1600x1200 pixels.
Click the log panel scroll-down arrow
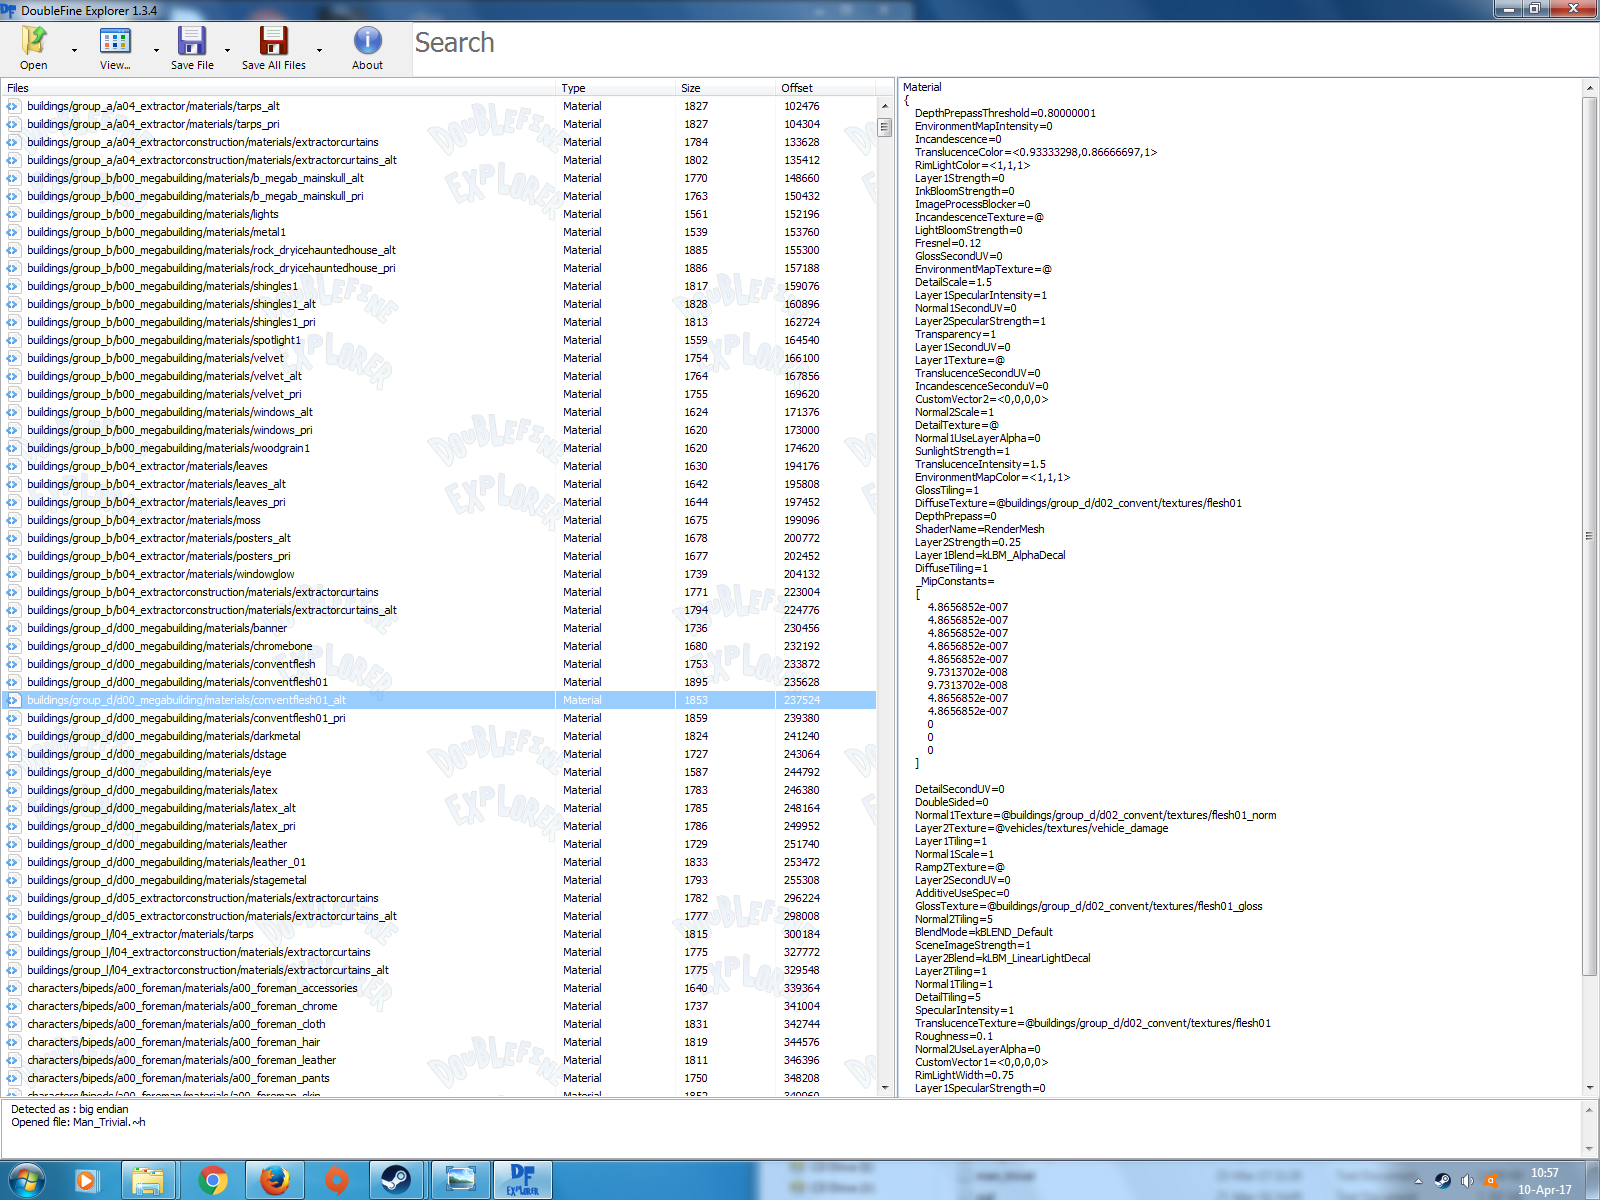[x=1589, y=1149]
